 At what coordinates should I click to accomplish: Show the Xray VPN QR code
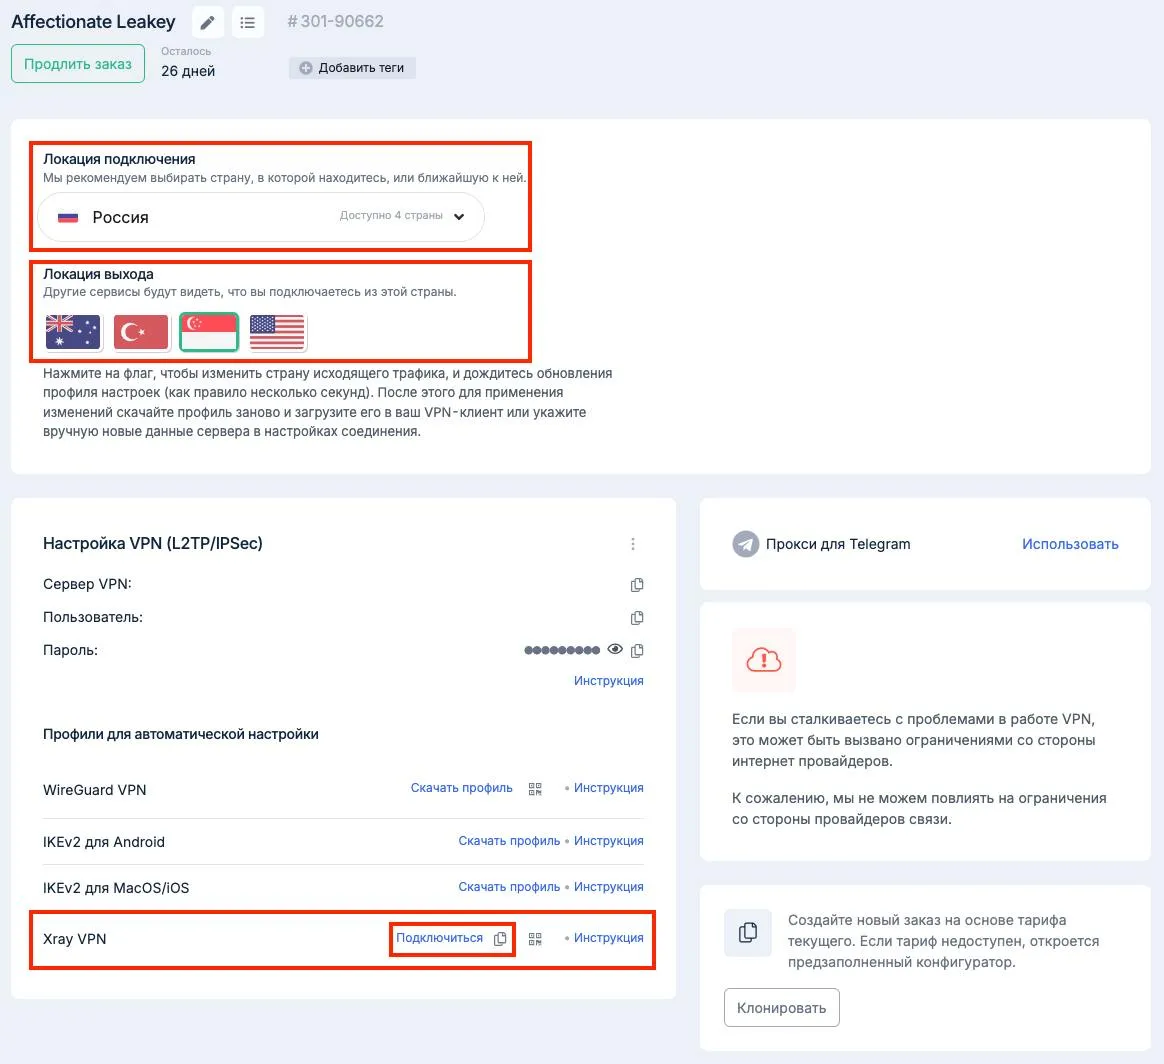point(535,939)
